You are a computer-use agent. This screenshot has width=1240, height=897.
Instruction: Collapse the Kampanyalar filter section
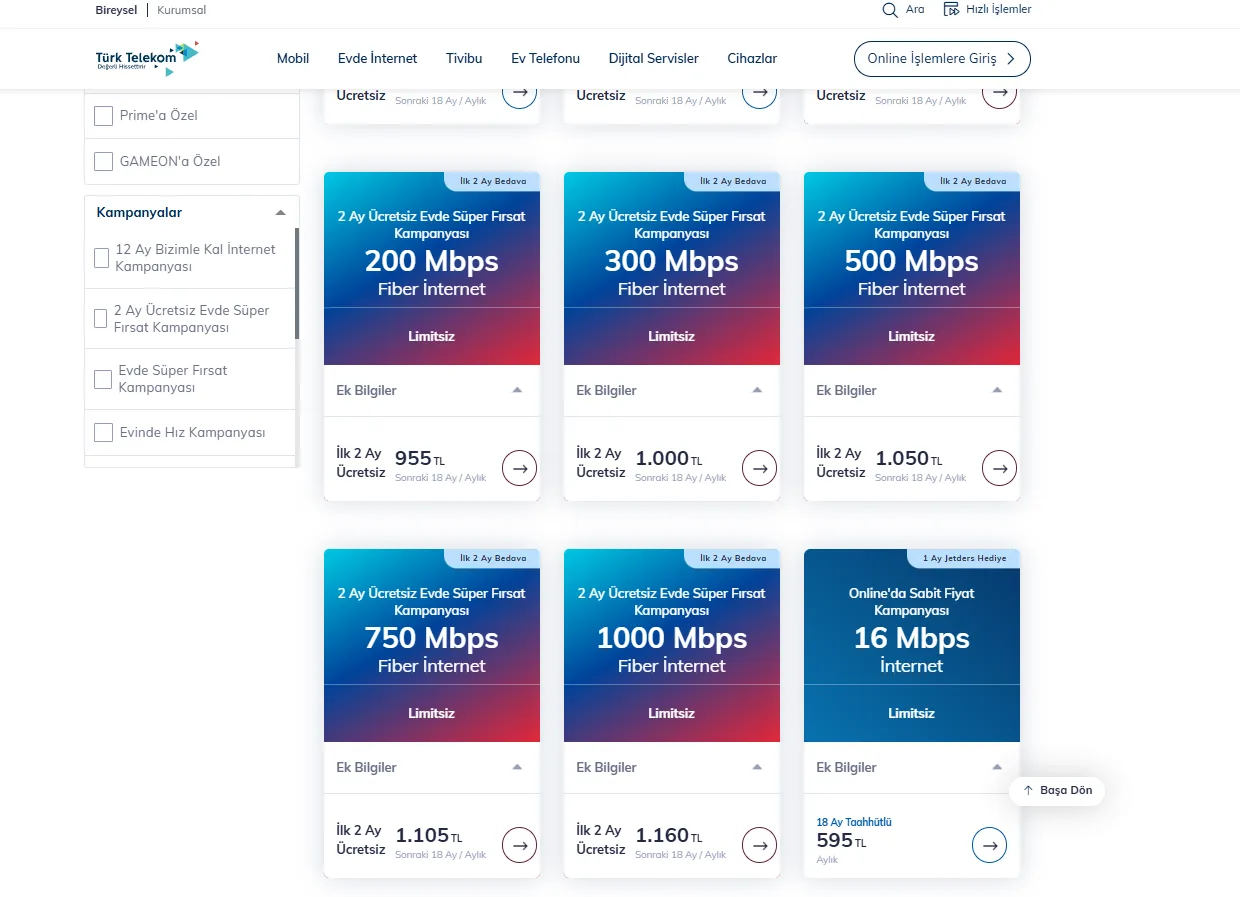point(280,213)
